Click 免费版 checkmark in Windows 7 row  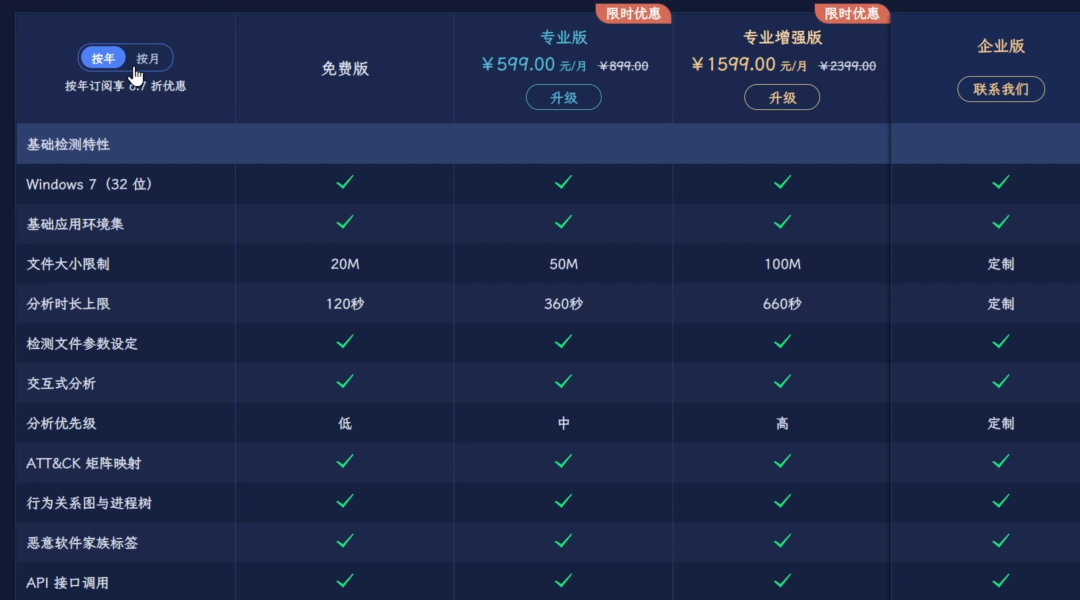pyautogui.click(x=345, y=182)
